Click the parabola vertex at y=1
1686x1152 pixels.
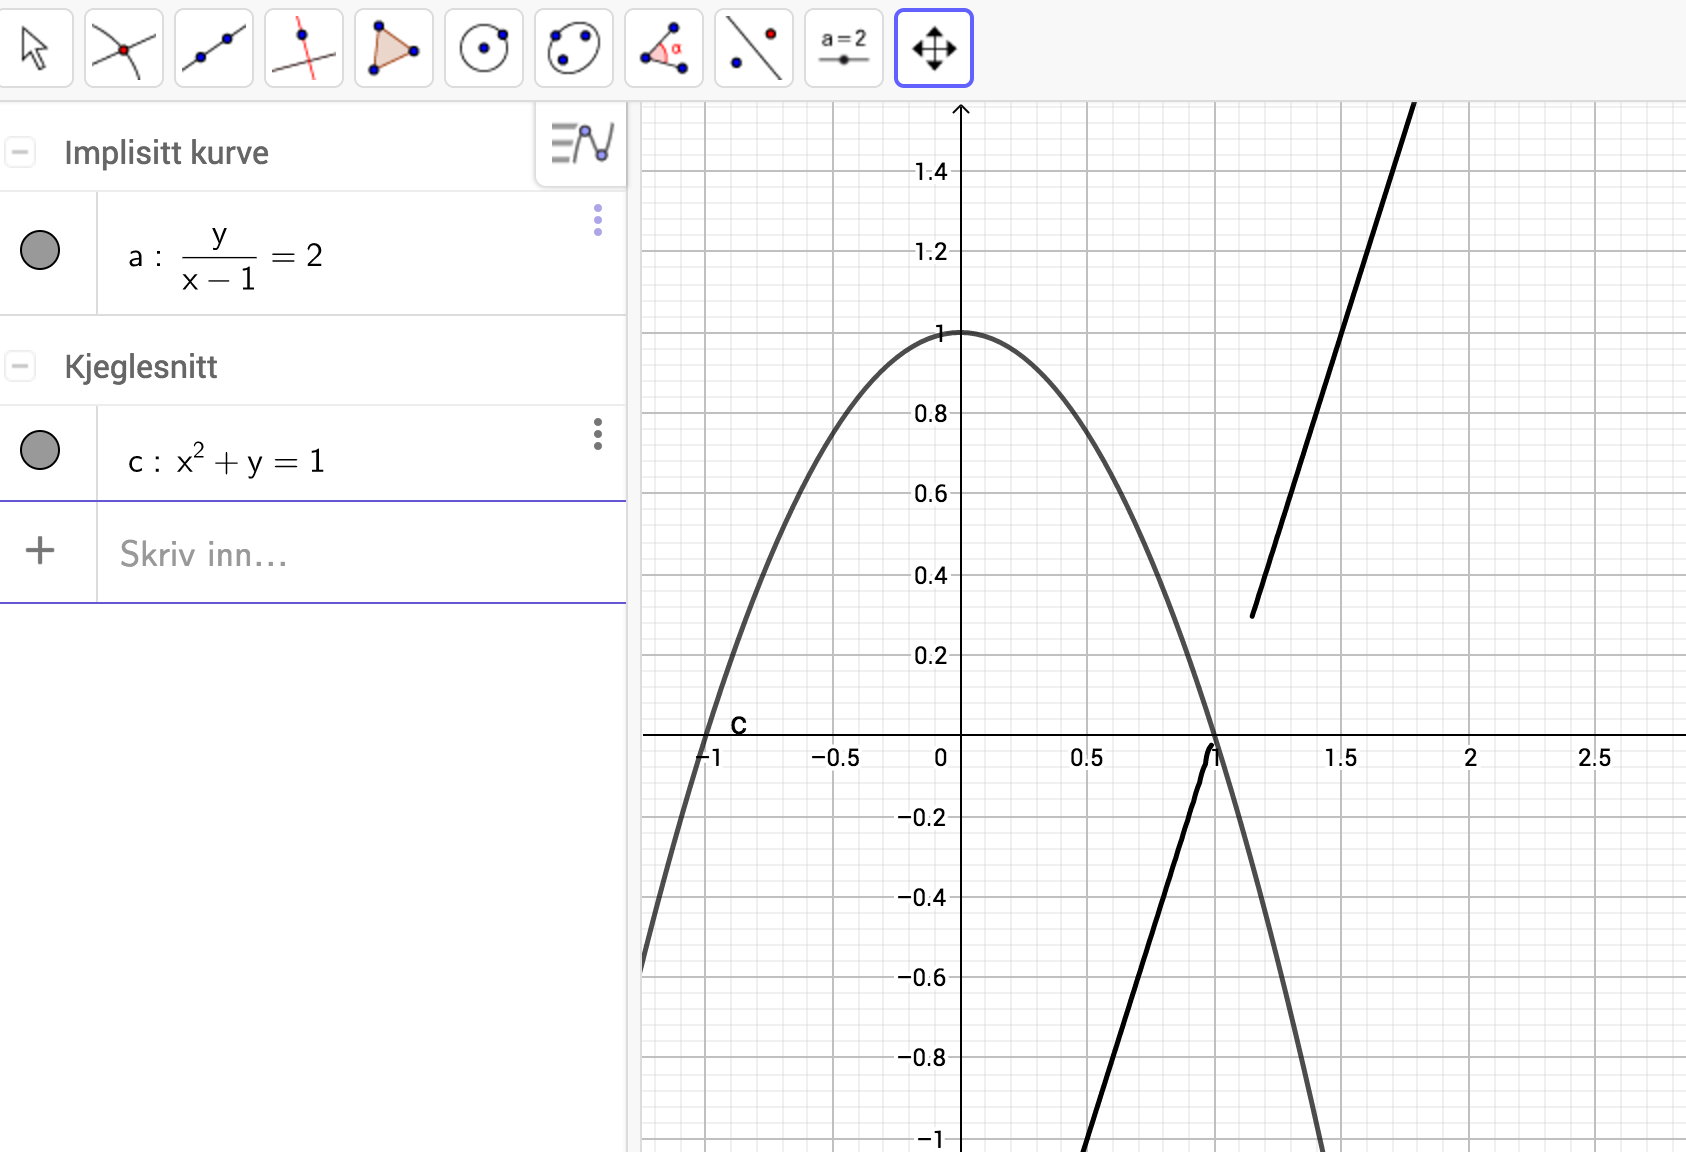961,332
